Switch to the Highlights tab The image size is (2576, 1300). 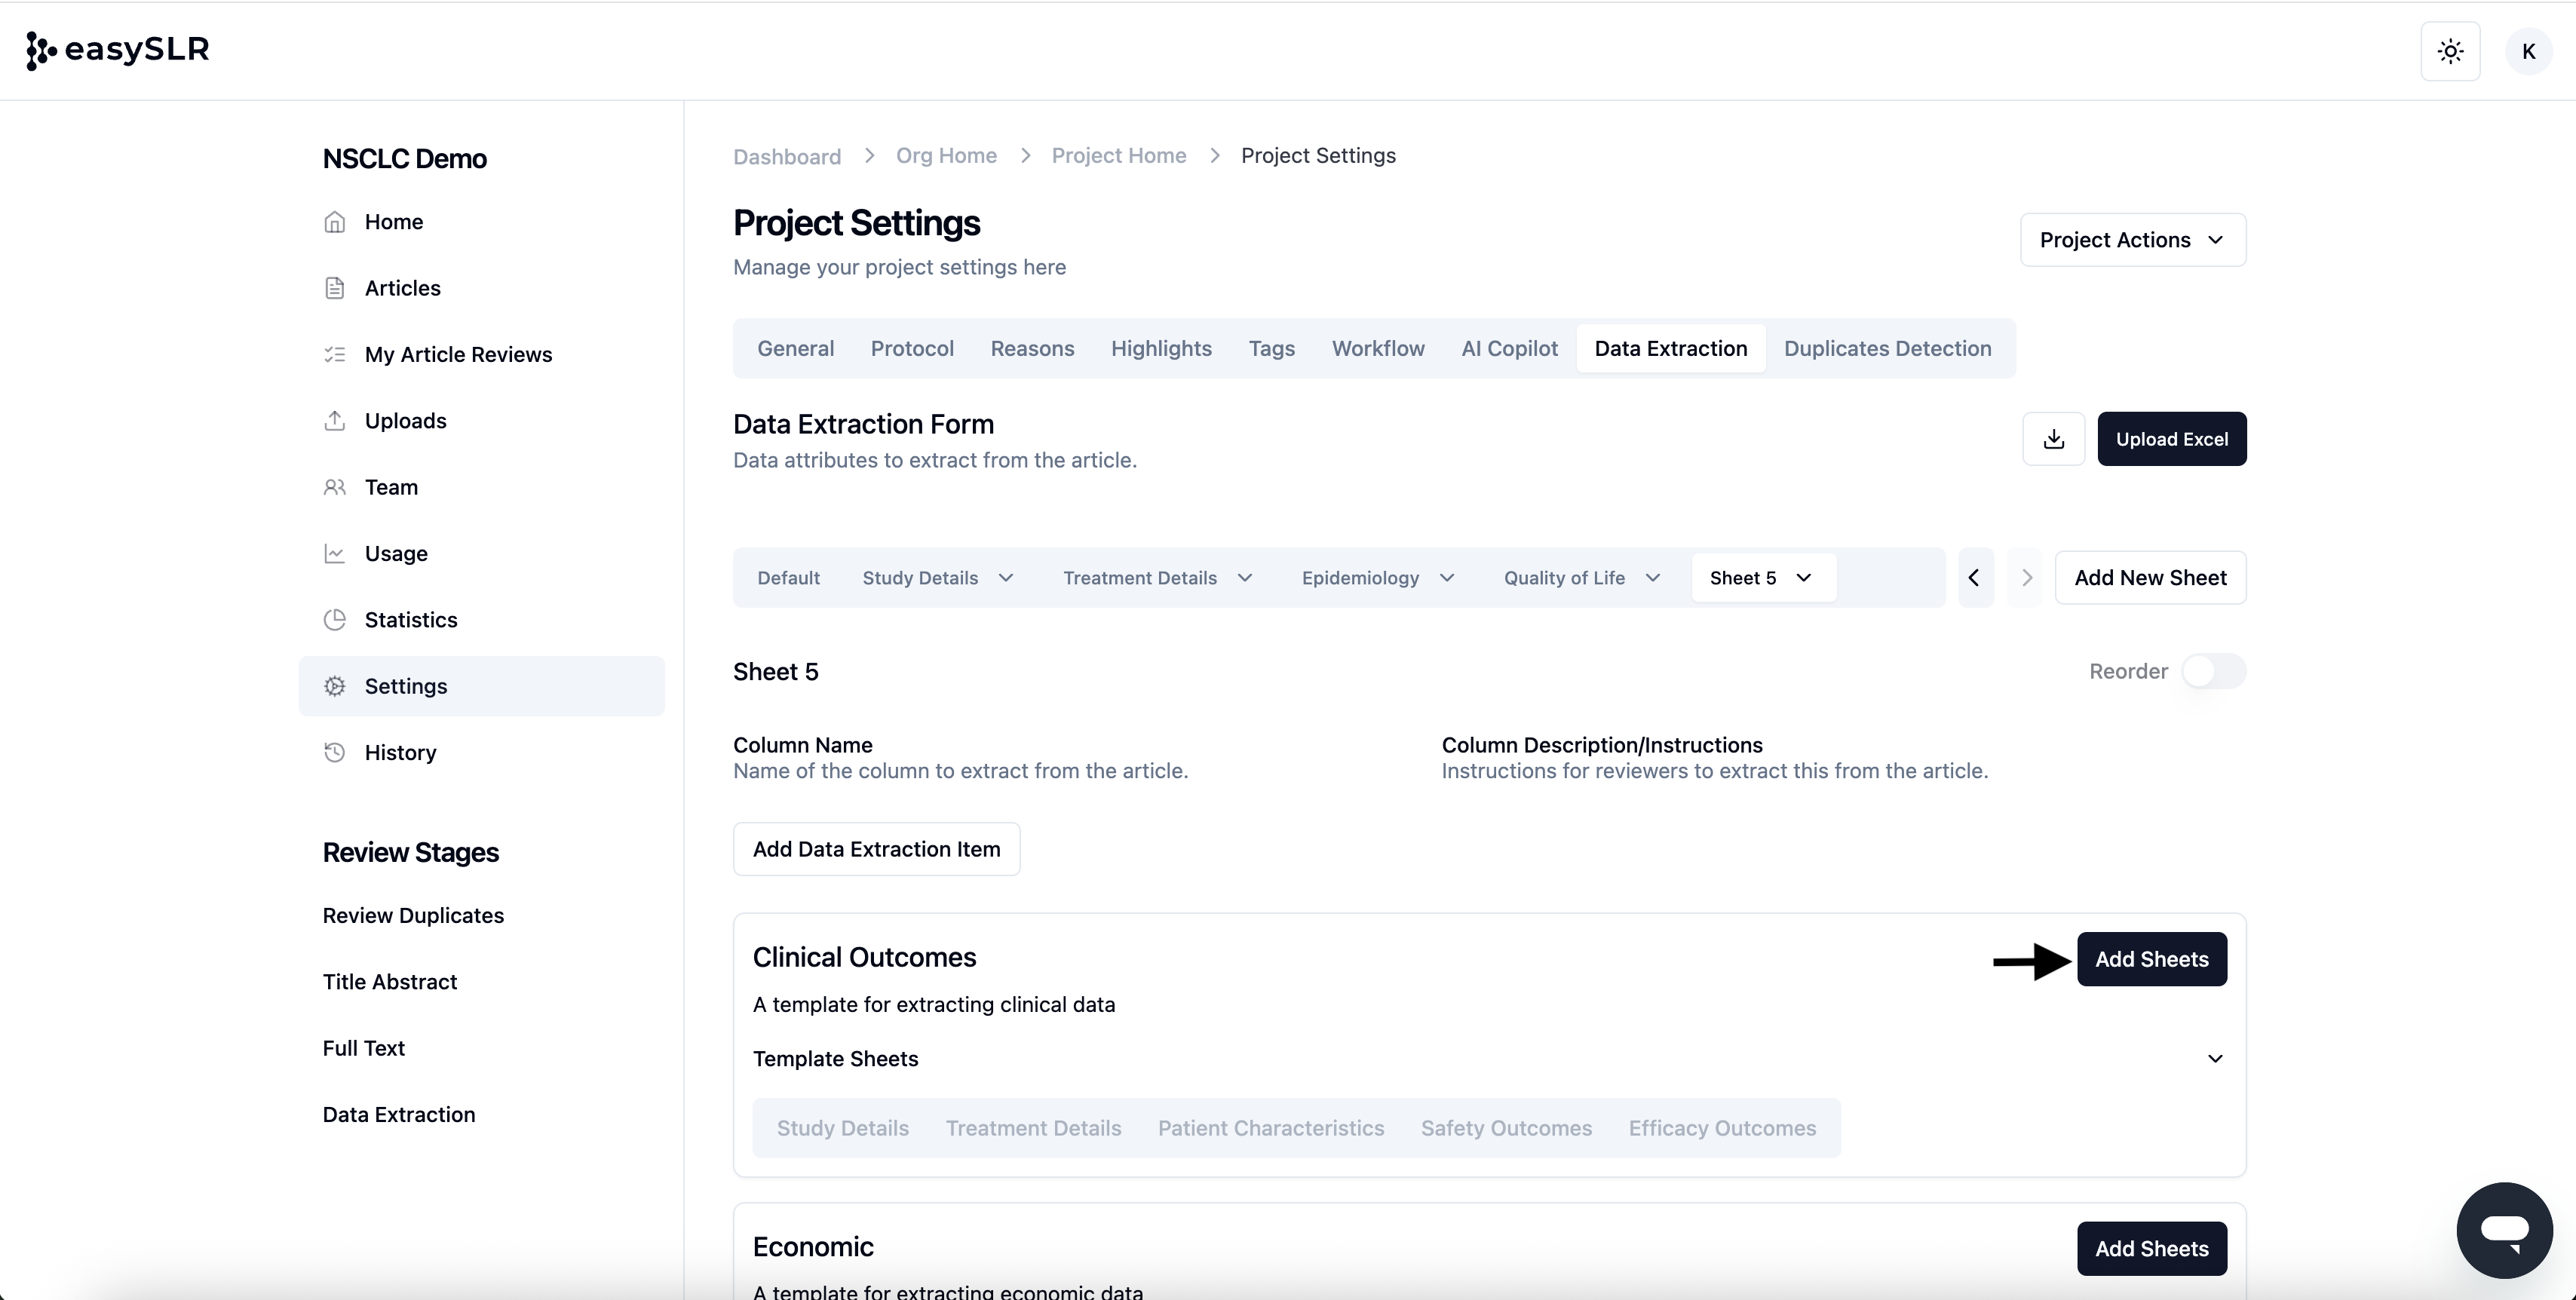tap(1161, 348)
